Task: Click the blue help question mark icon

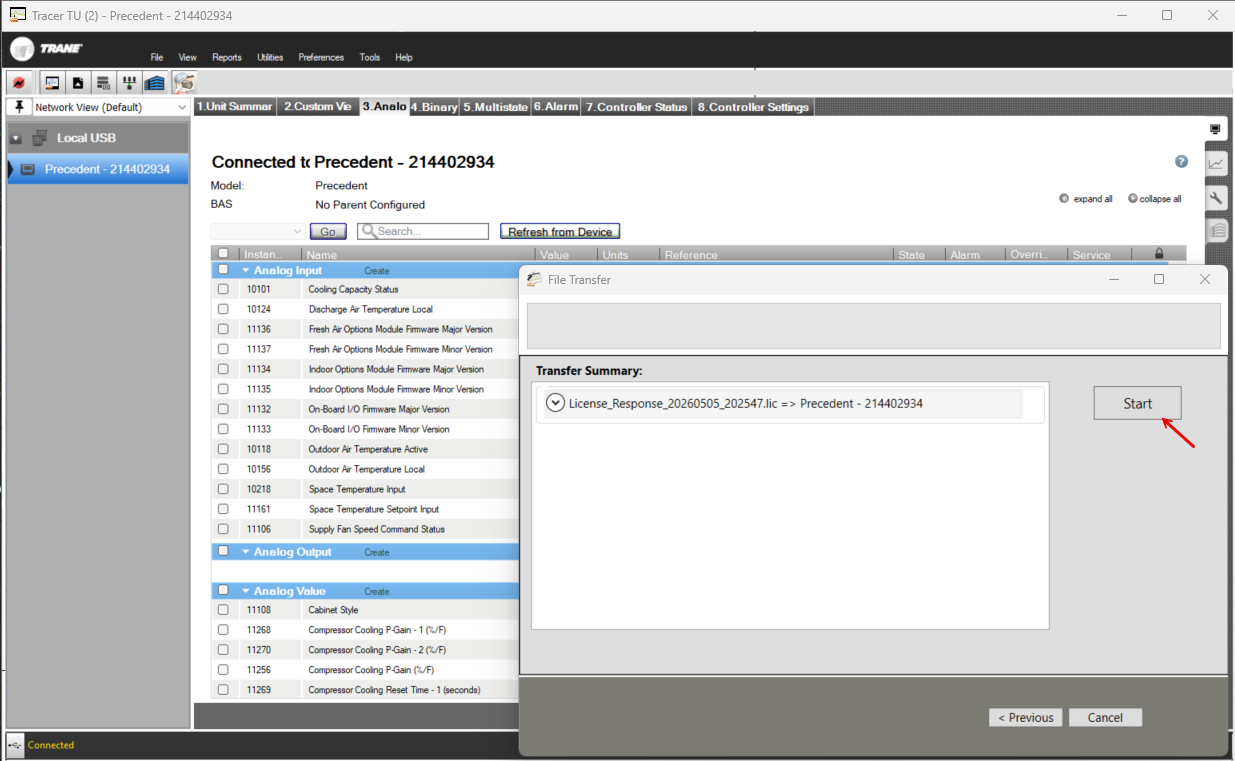Action: coord(1181,162)
